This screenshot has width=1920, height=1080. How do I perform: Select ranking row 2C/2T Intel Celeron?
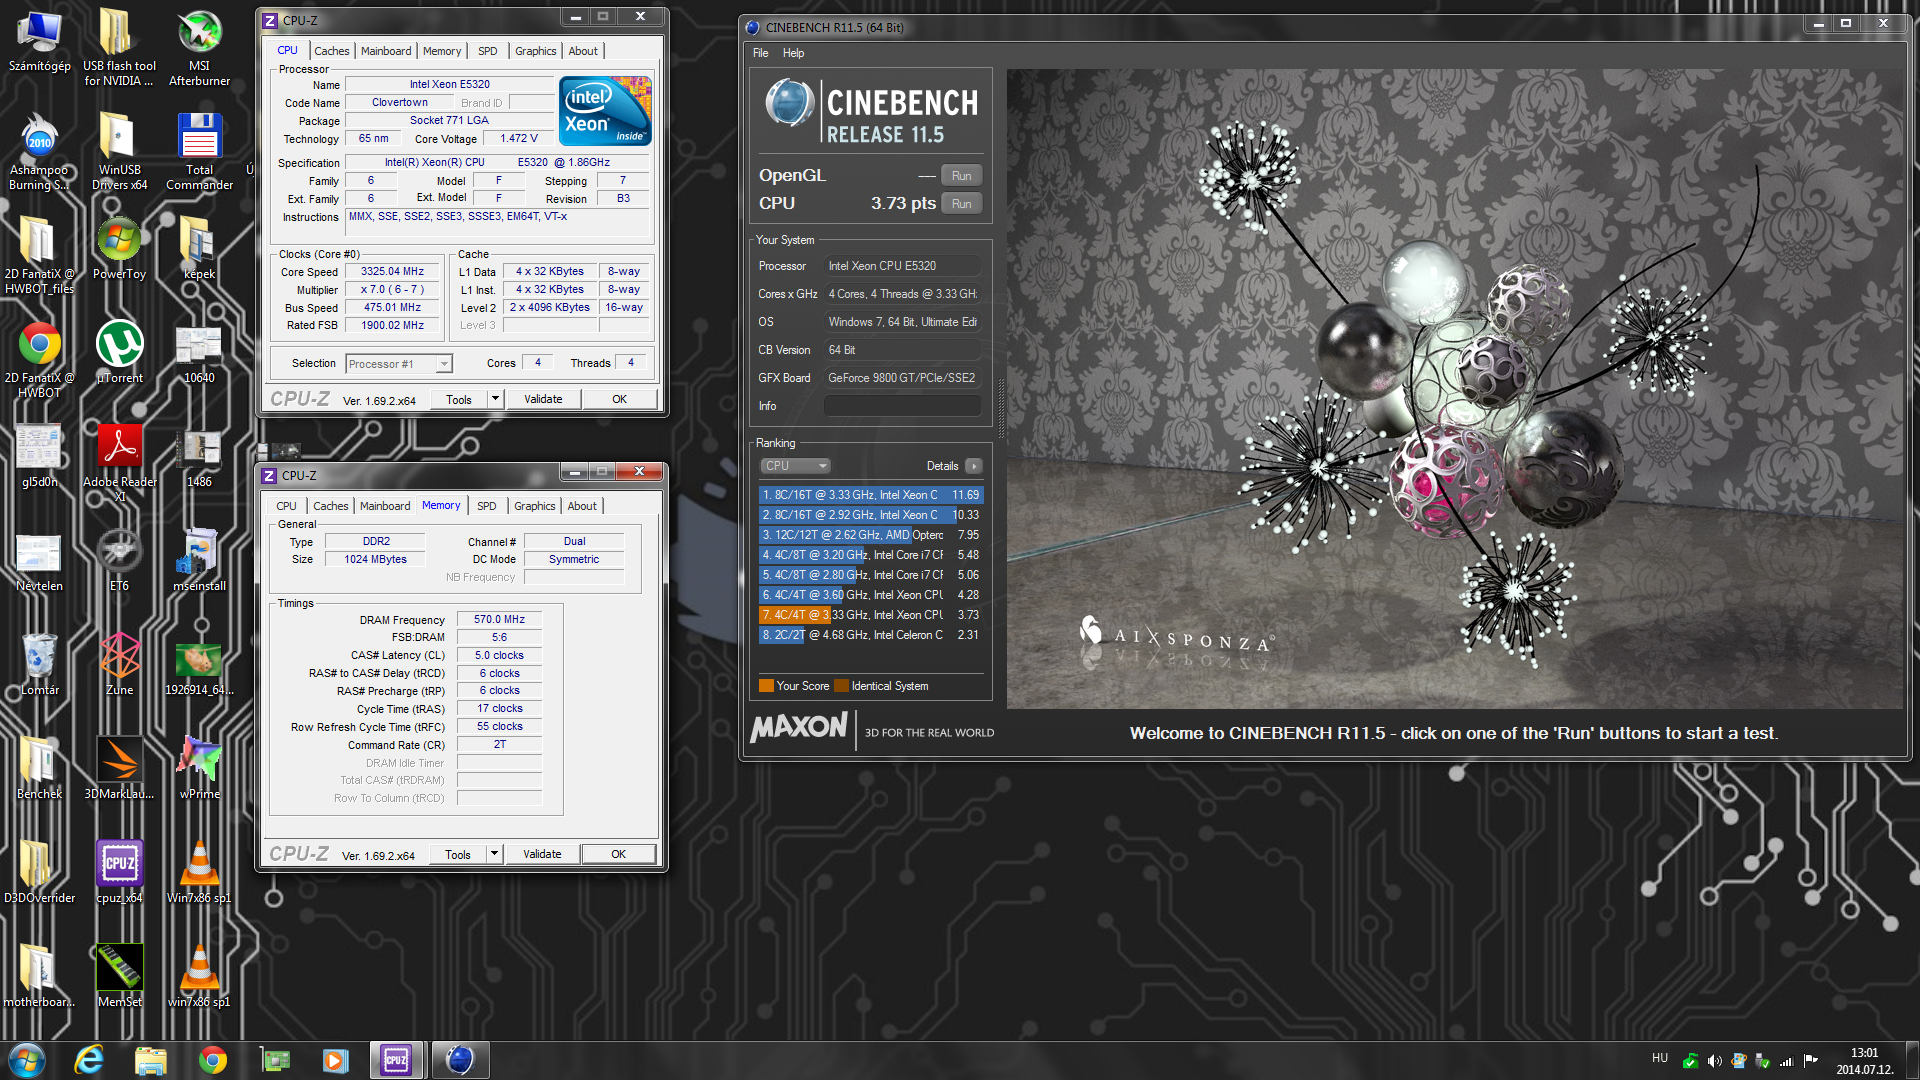point(871,635)
